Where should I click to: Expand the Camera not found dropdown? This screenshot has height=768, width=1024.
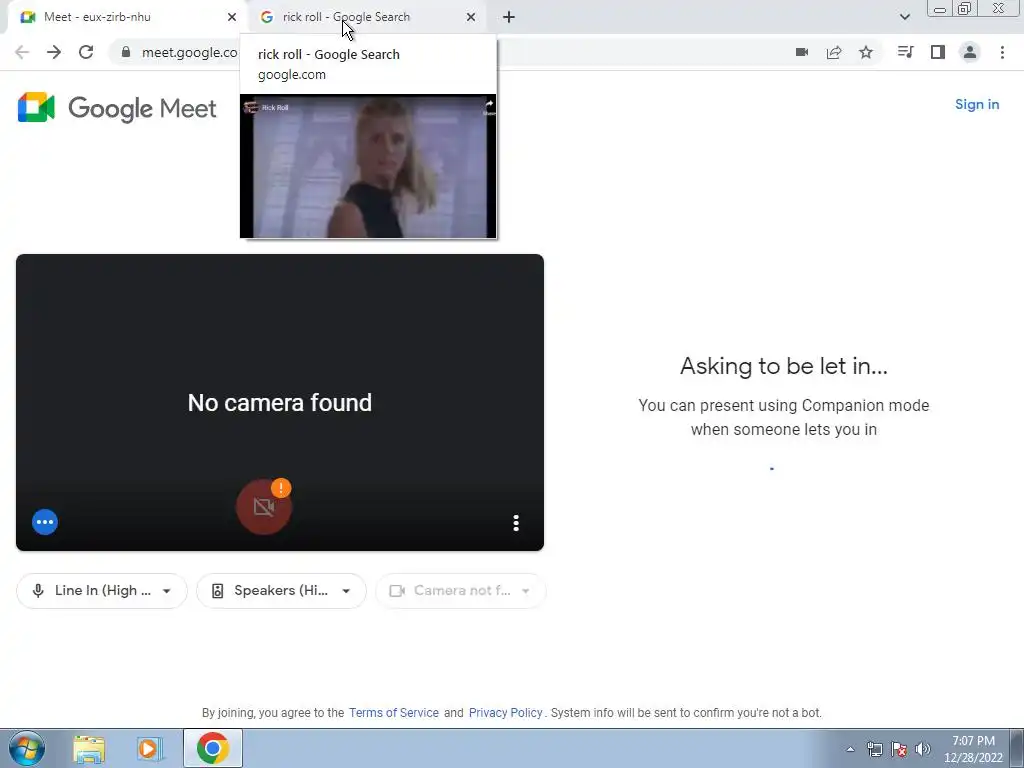[460, 591]
